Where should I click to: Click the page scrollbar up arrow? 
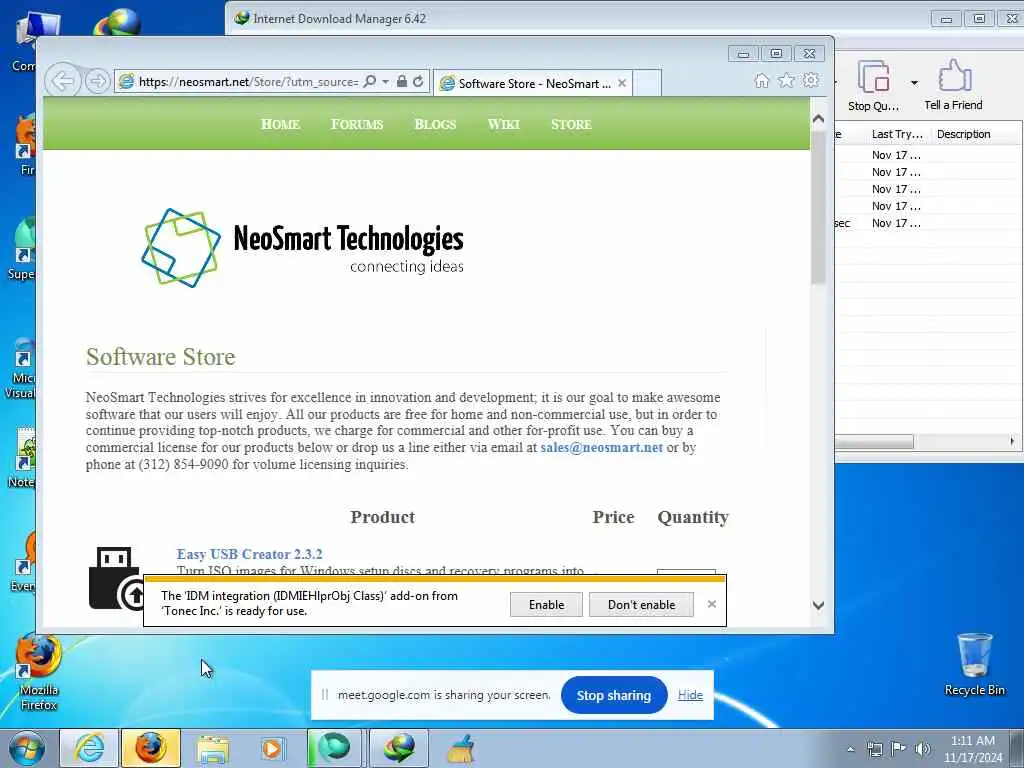pyautogui.click(x=818, y=119)
